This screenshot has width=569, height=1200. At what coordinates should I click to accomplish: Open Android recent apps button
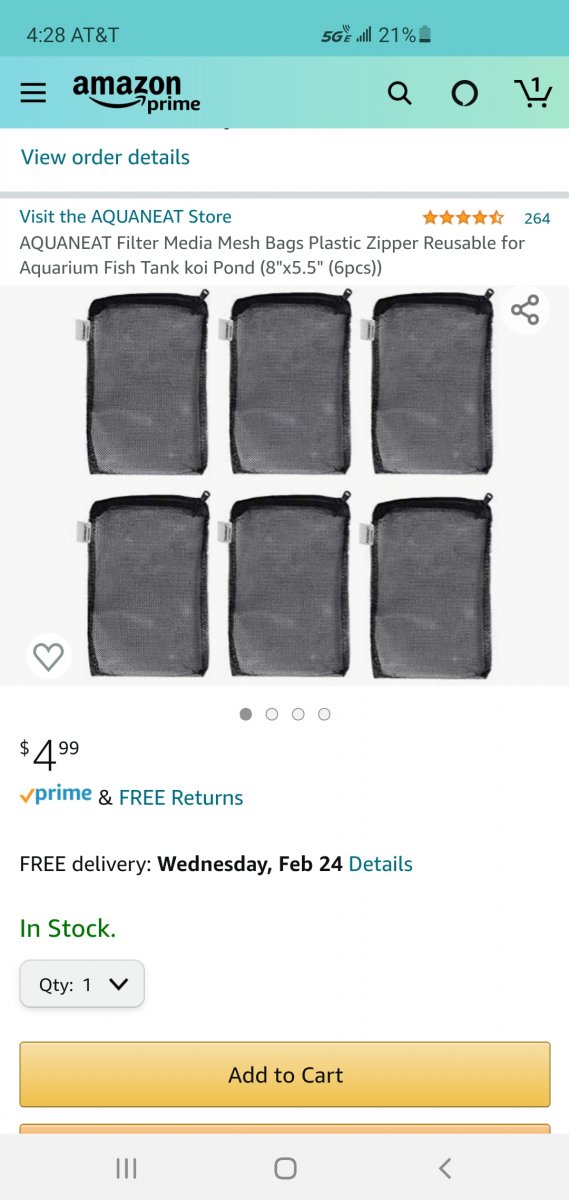click(x=126, y=1167)
